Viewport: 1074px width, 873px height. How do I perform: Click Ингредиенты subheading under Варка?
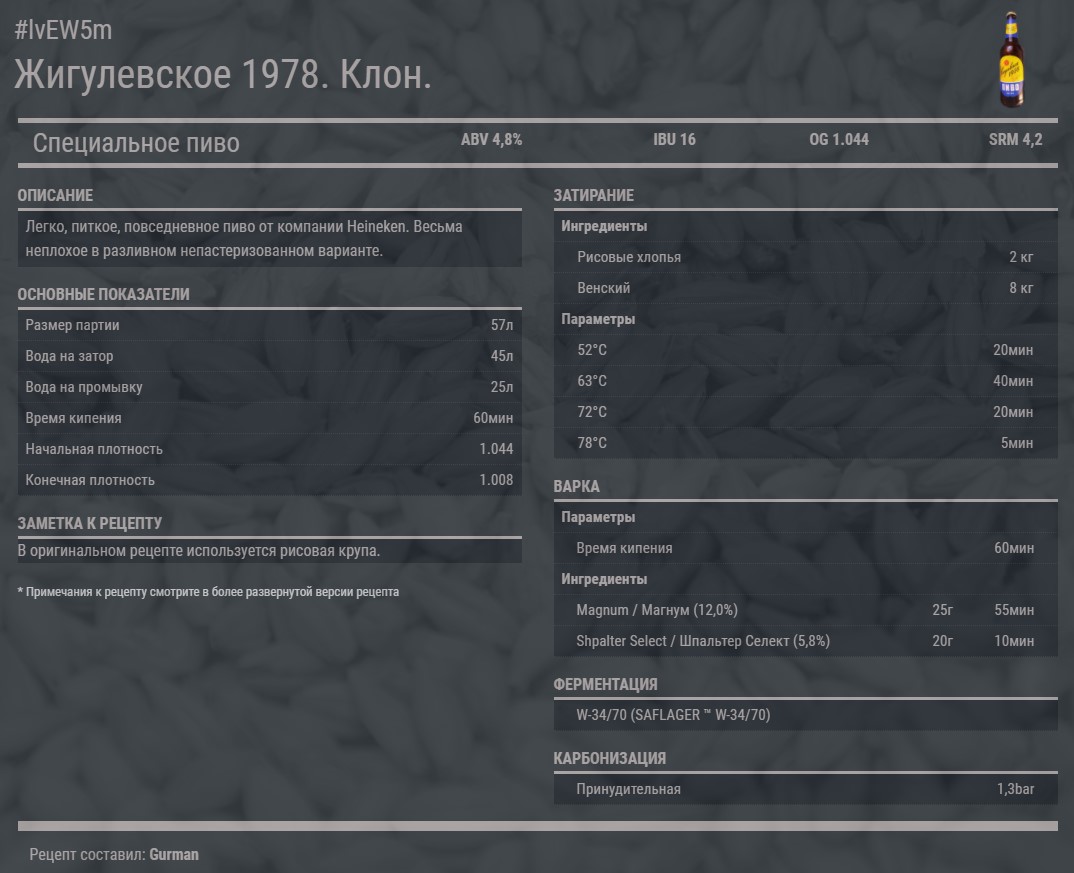(604, 579)
